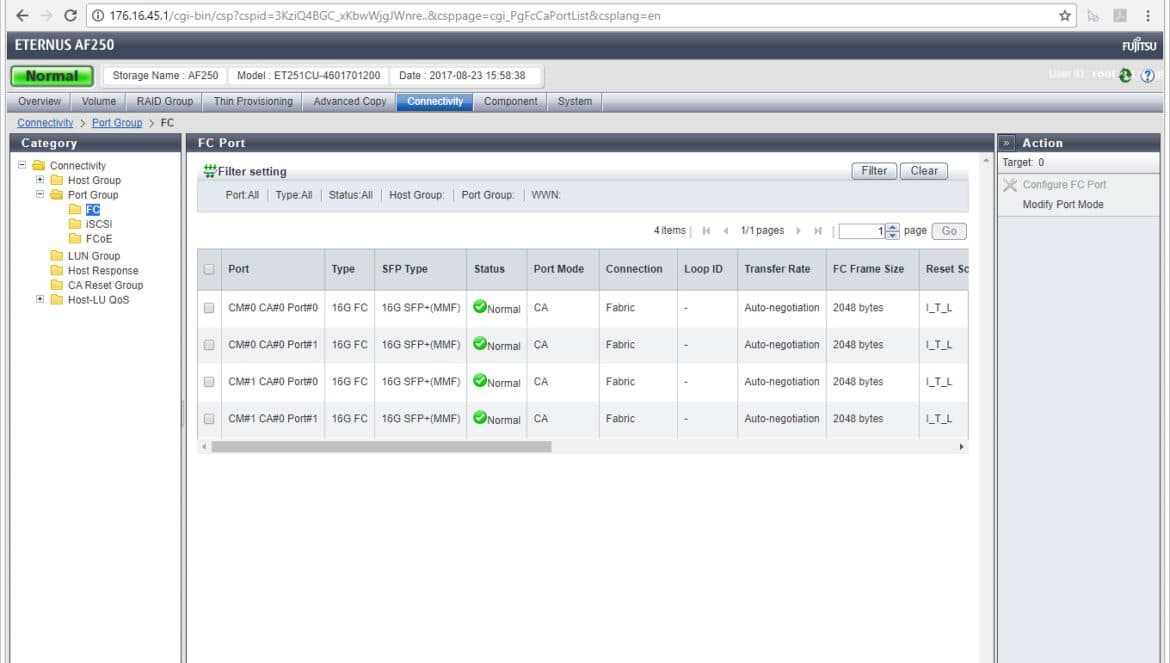Click the Filter button
The height and width of the screenshot is (663, 1170).
[875, 171]
